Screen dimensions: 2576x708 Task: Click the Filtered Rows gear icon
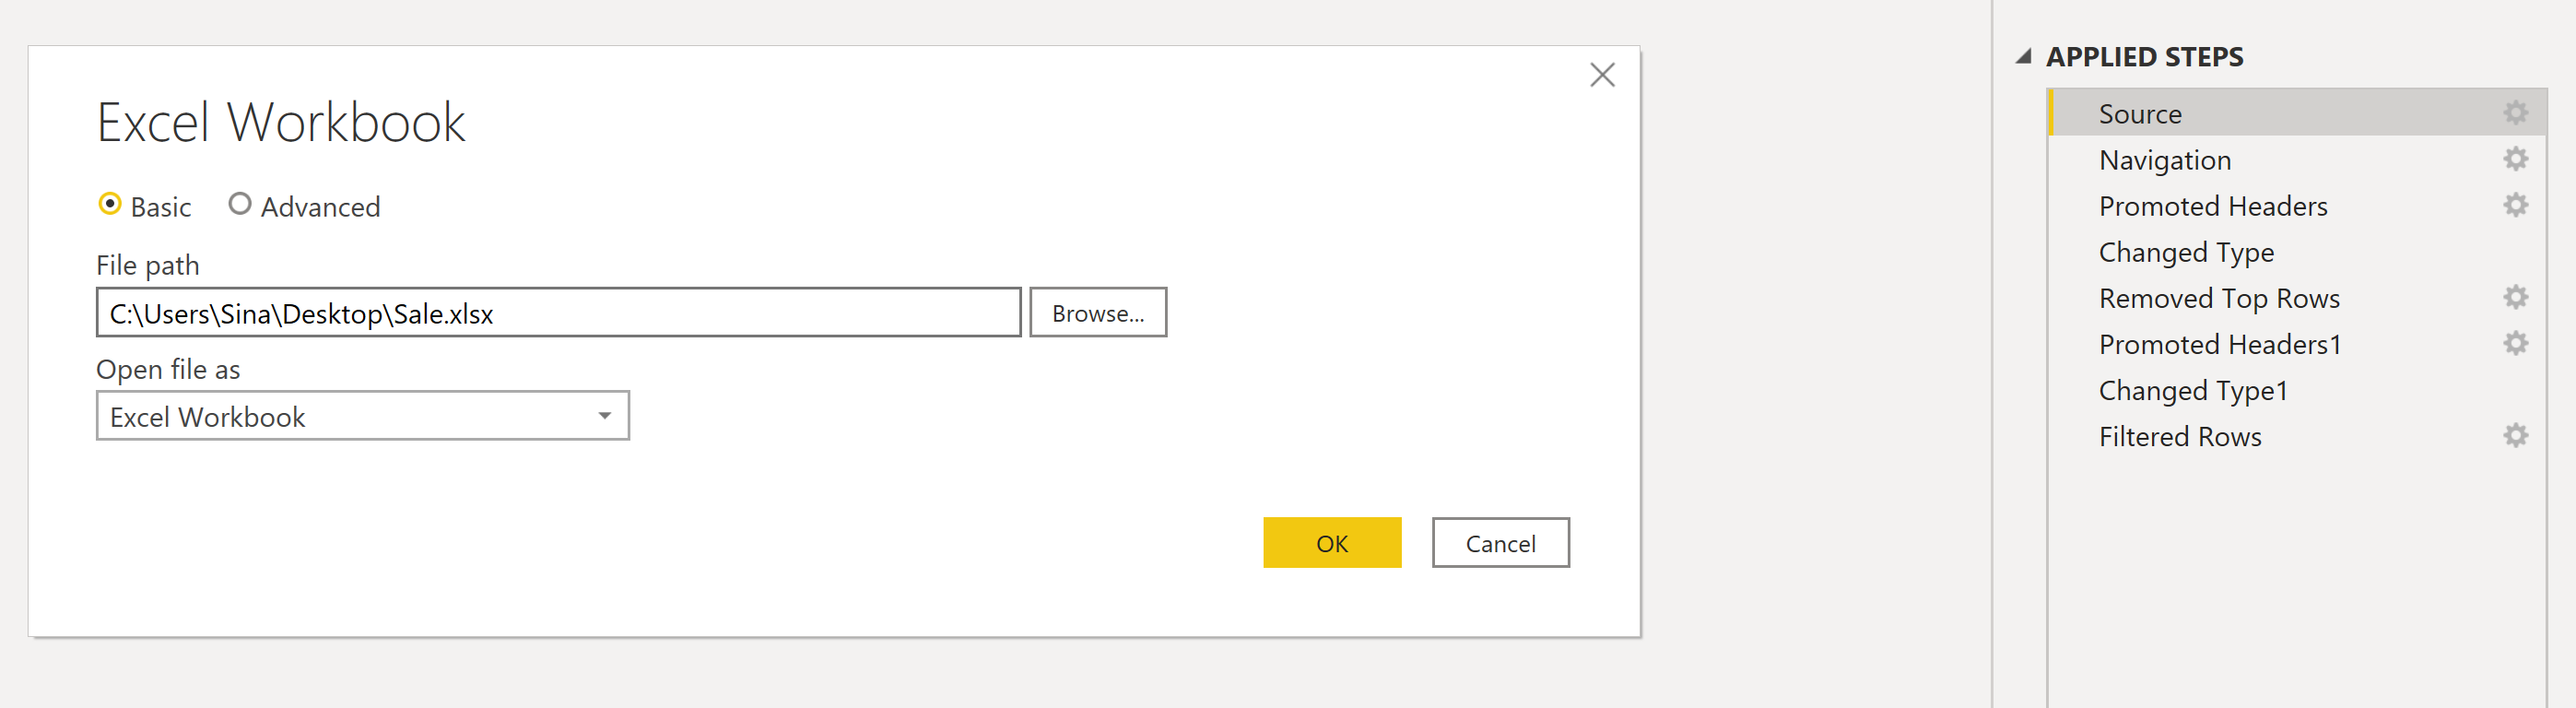(x=2515, y=435)
